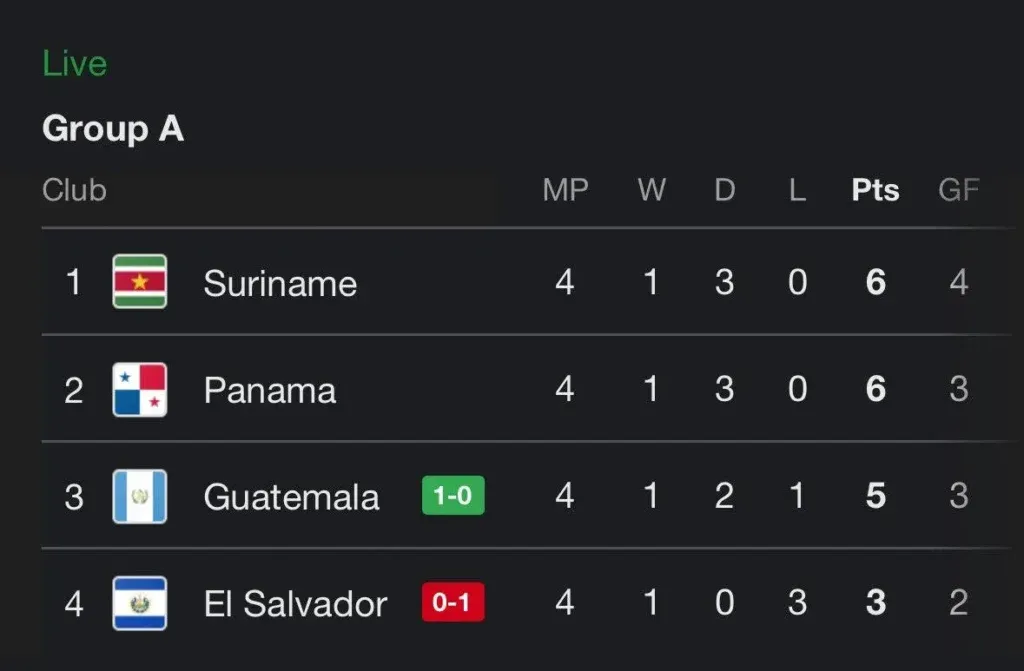Click the El Salvador flag icon
The height and width of the screenshot is (671, 1024).
140,603
